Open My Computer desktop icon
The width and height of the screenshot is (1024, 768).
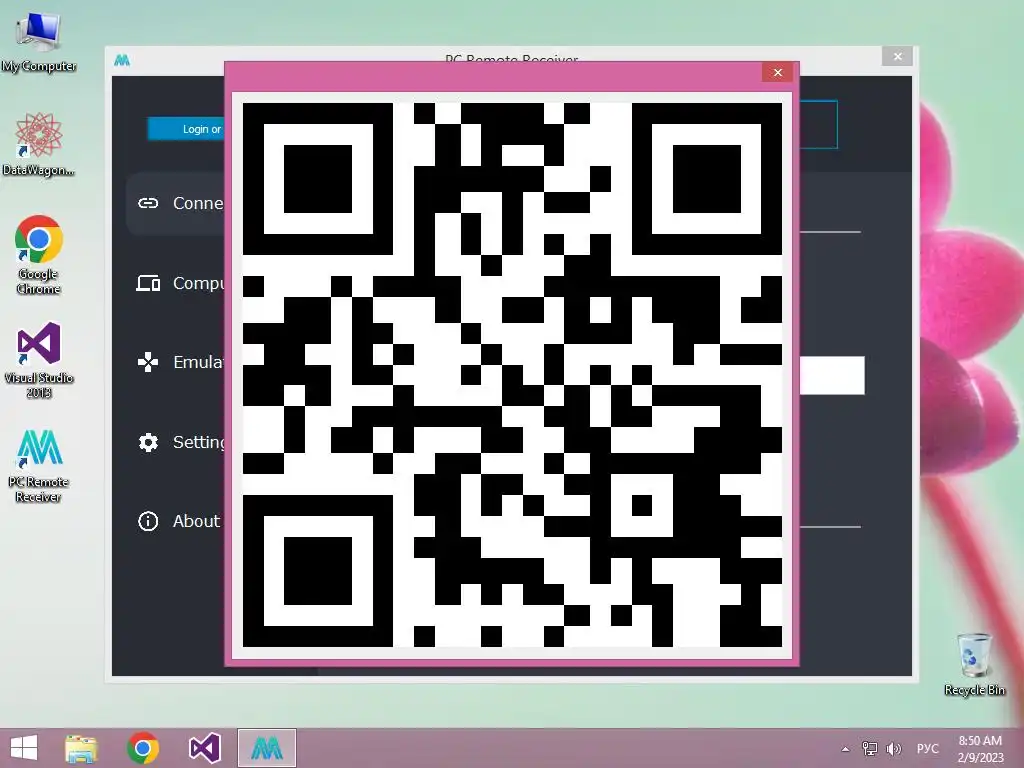pos(39,43)
